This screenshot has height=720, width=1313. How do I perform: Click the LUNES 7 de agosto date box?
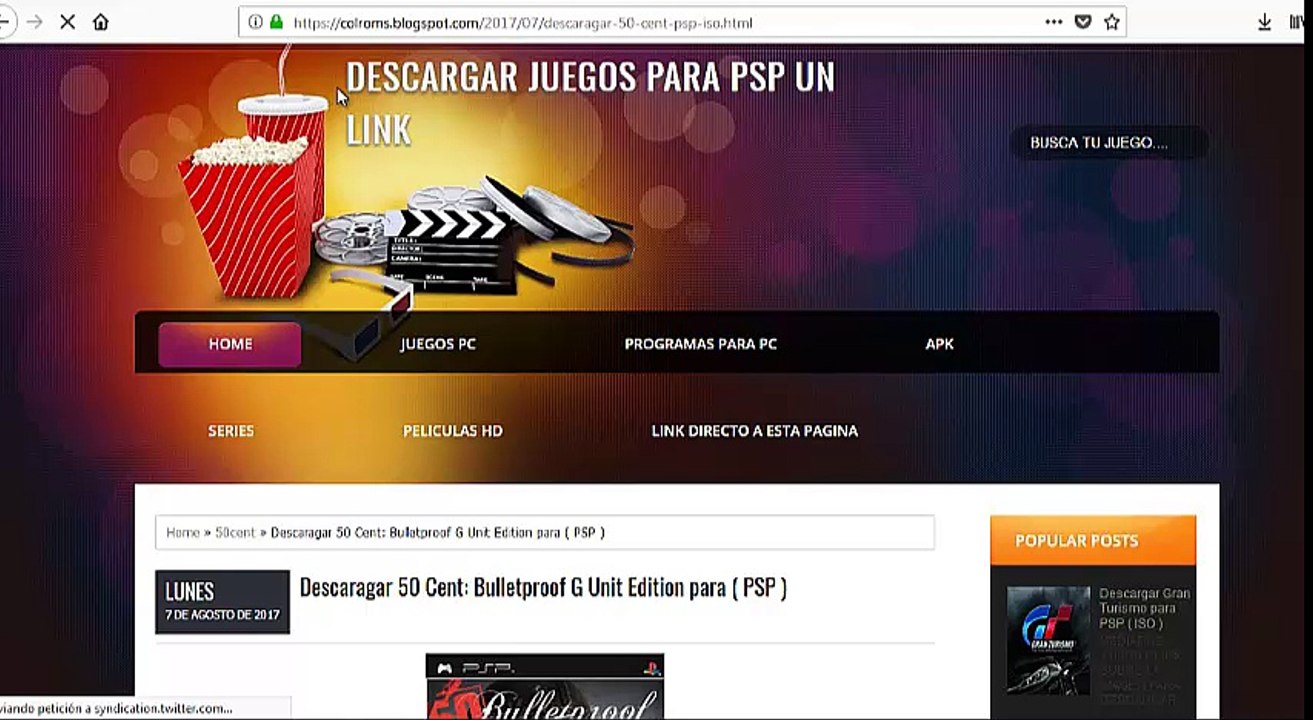pyautogui.click(x=222, y=602)
